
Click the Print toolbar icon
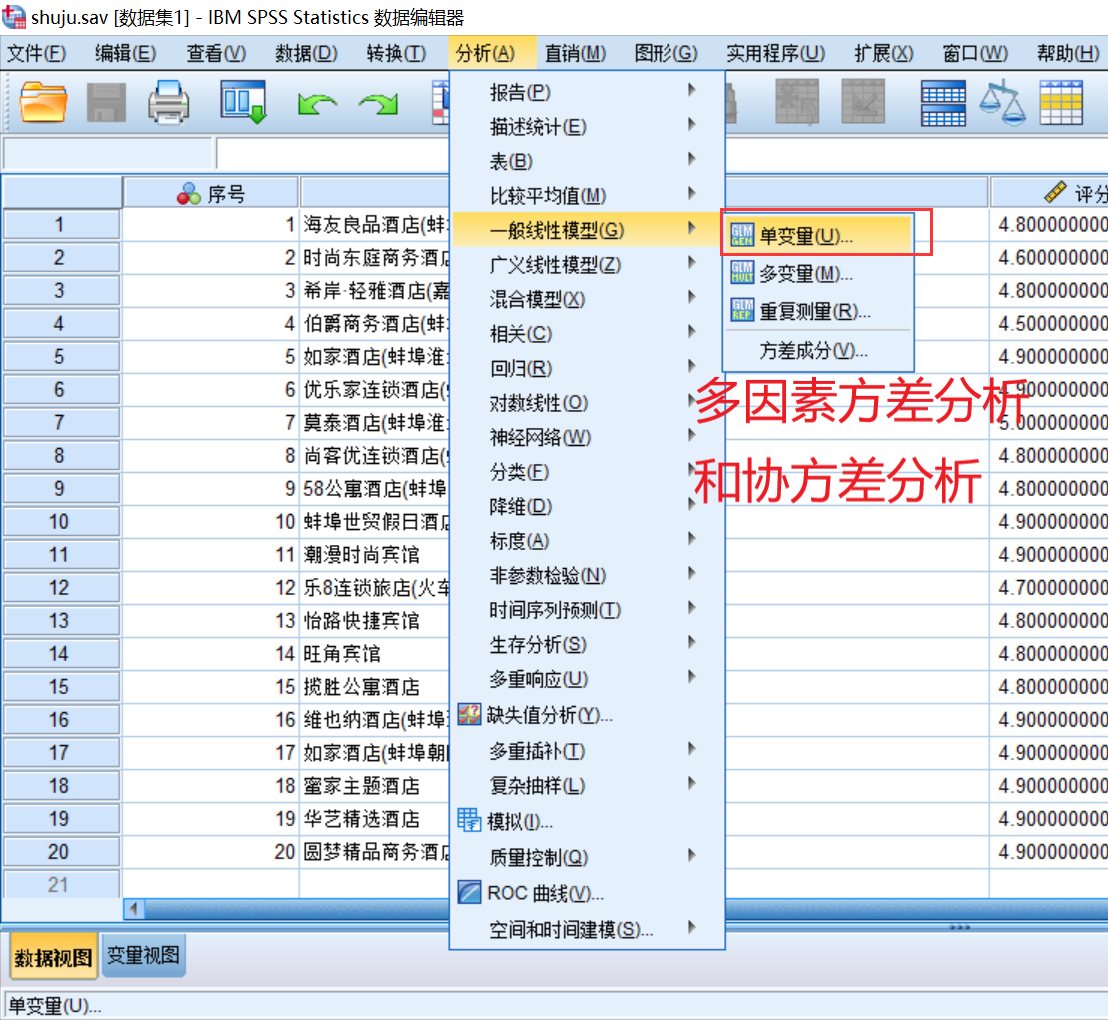coord(168,102)
